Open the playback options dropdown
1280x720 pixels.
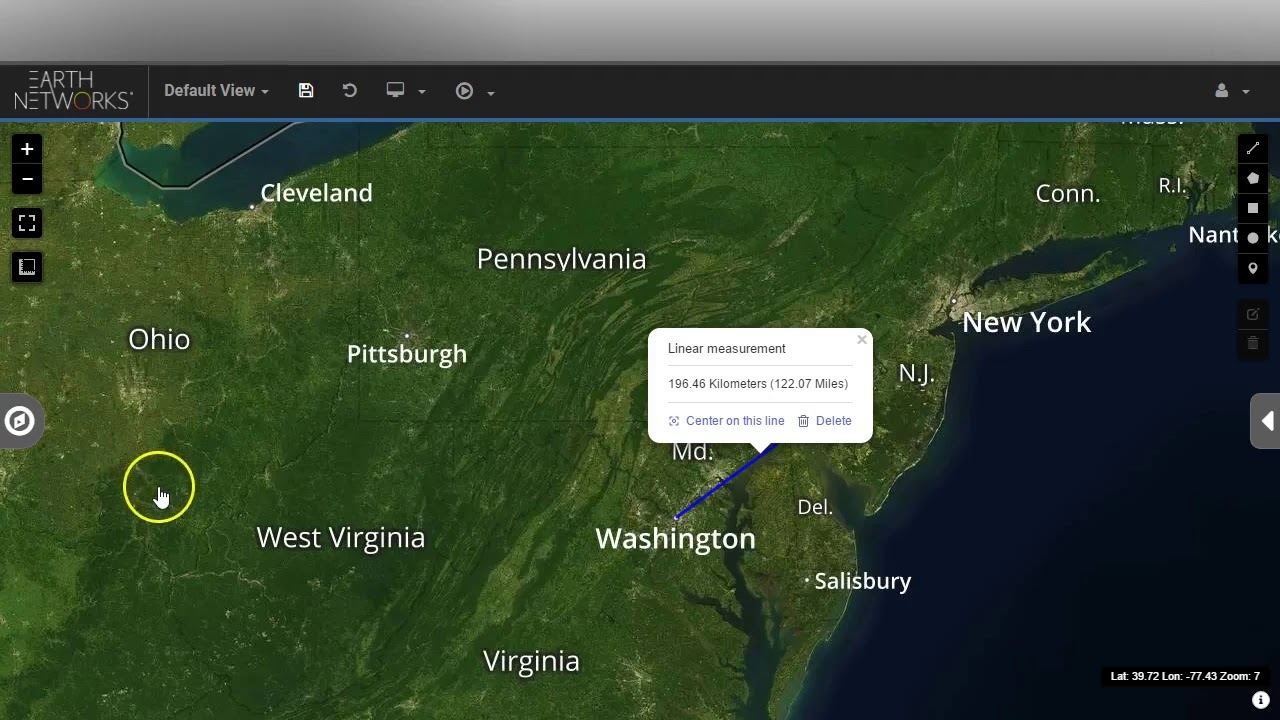coord(475,91)
